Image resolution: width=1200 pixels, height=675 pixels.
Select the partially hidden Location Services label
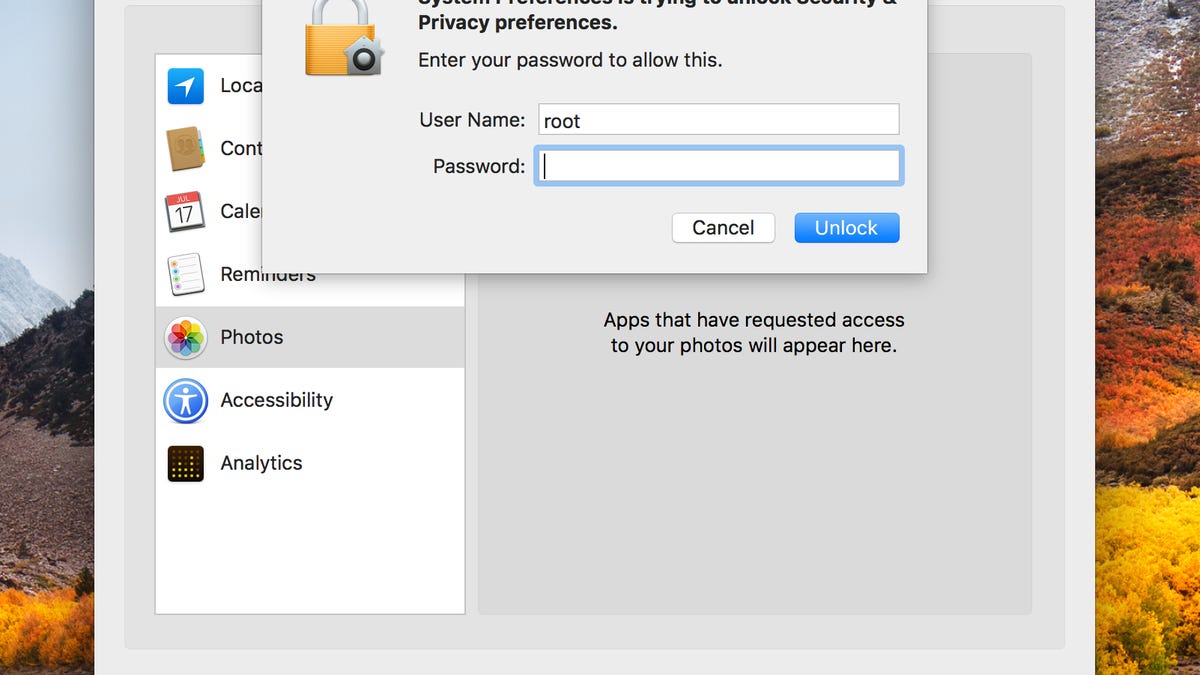point(241,87)
